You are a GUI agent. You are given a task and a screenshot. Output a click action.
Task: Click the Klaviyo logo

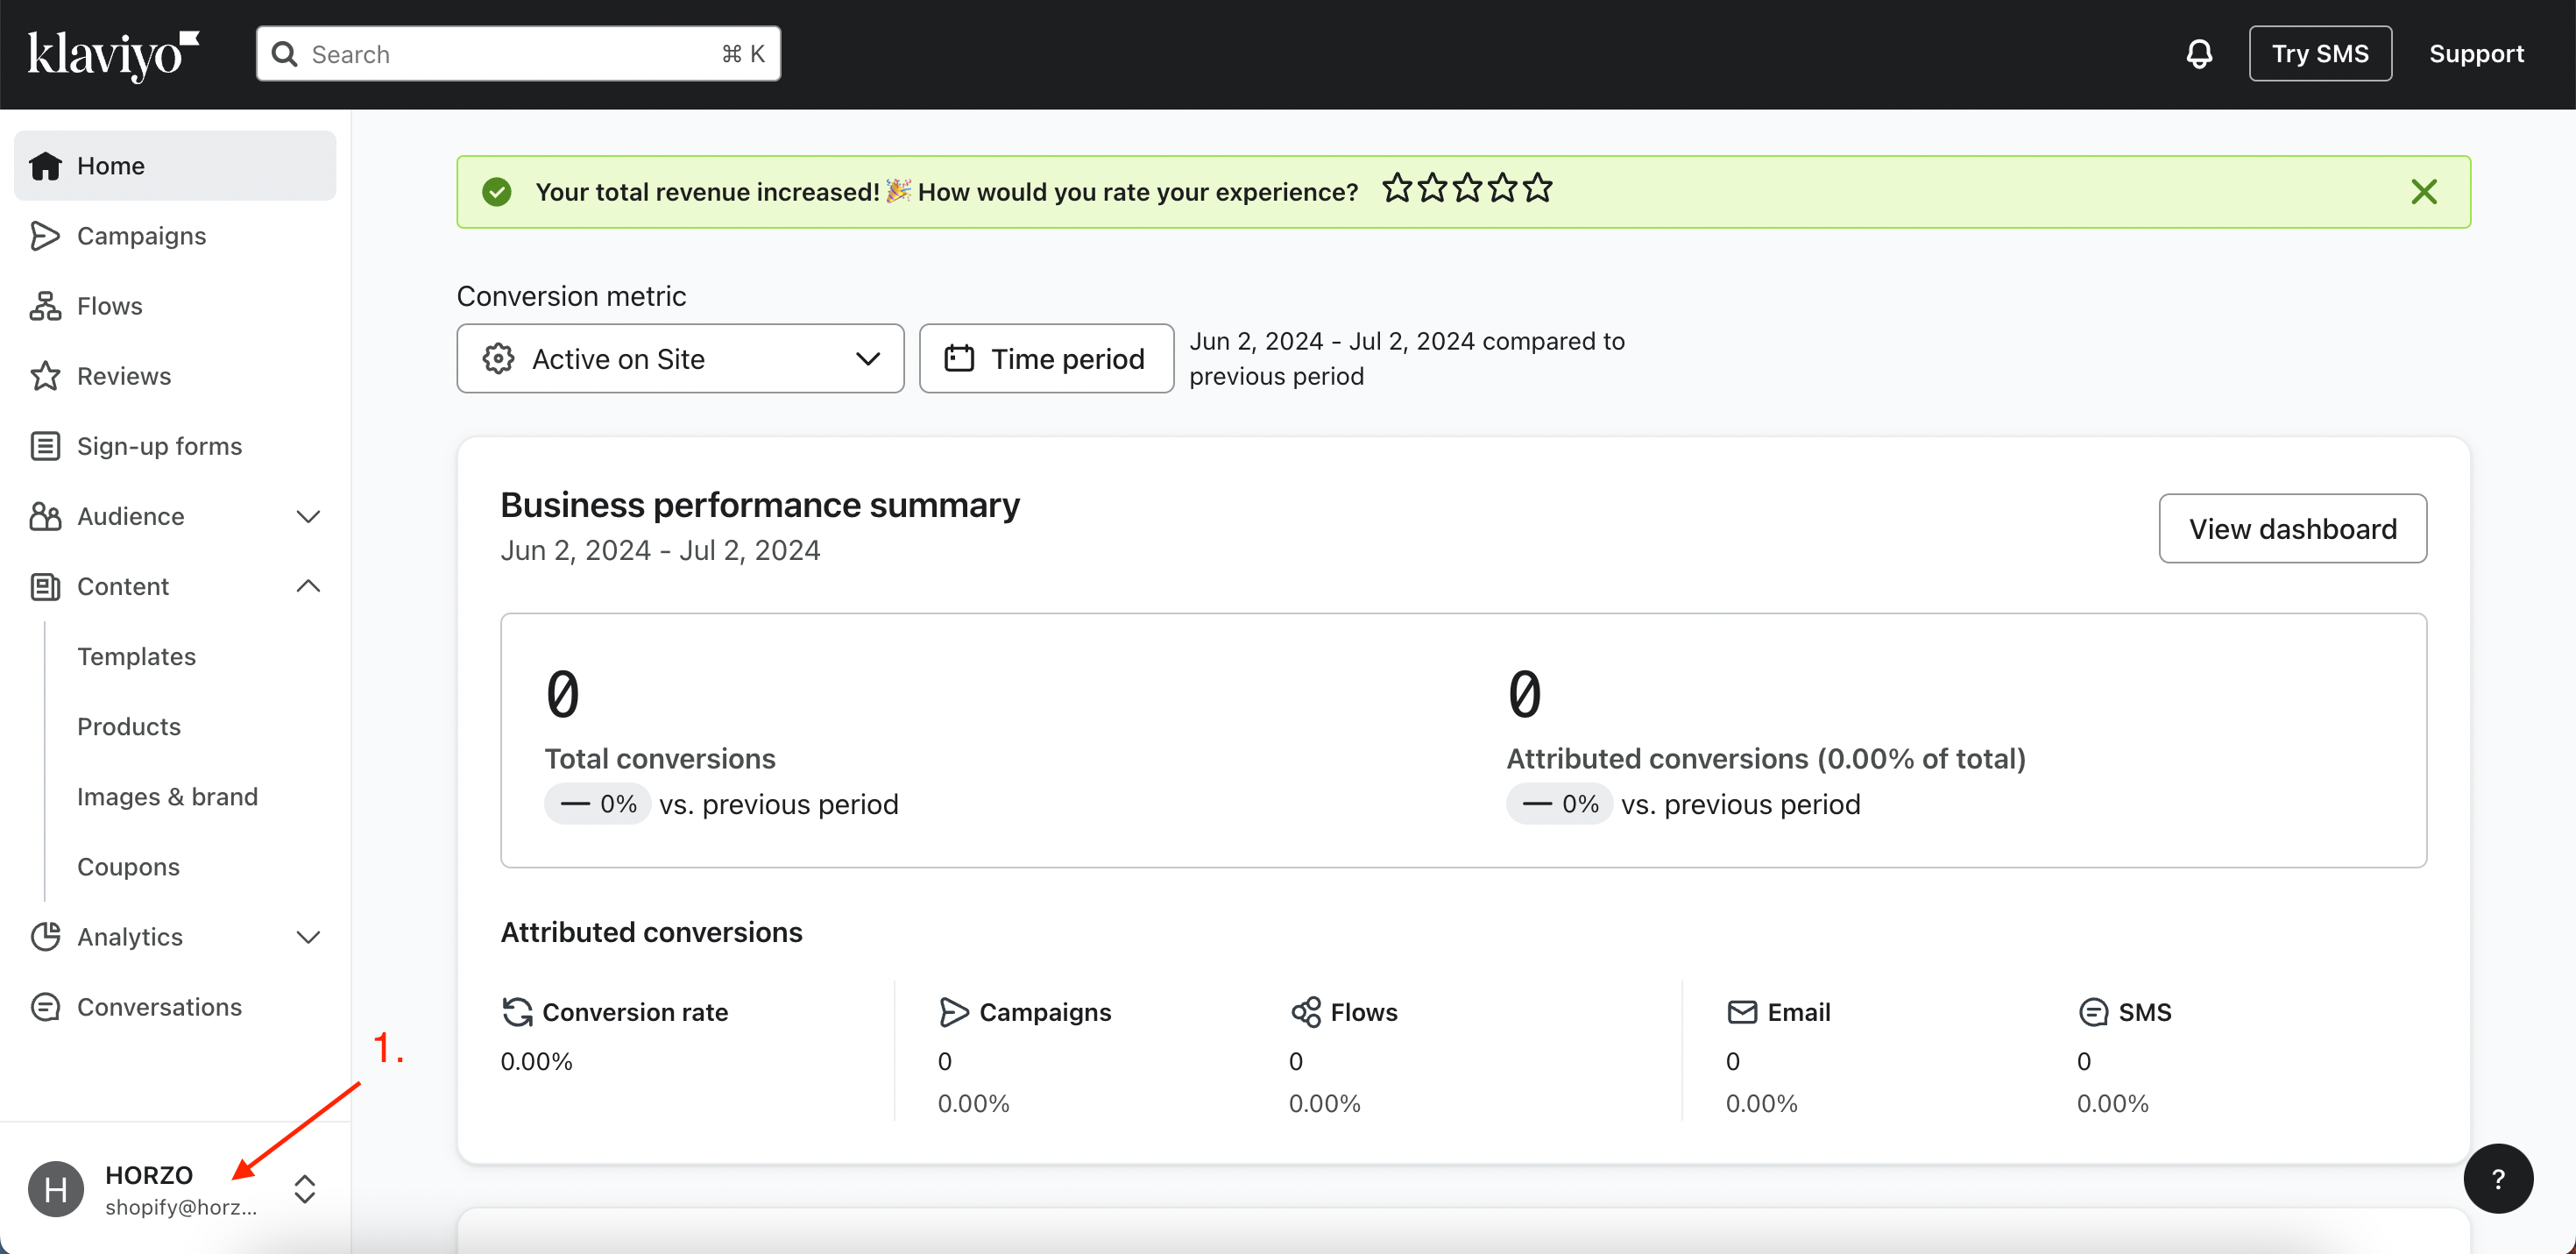pyautogui.click(x=113, y=54)
